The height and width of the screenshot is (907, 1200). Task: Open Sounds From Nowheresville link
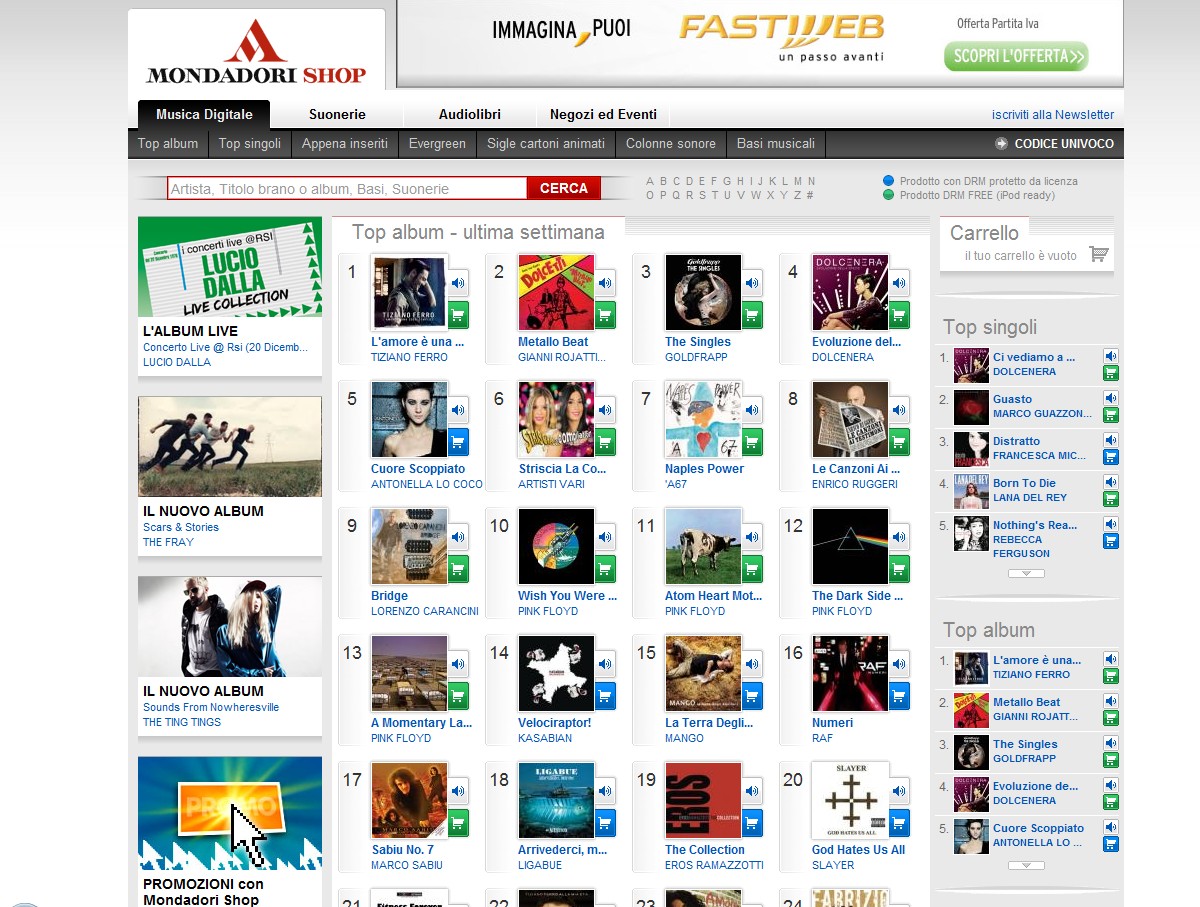[211, 707]
